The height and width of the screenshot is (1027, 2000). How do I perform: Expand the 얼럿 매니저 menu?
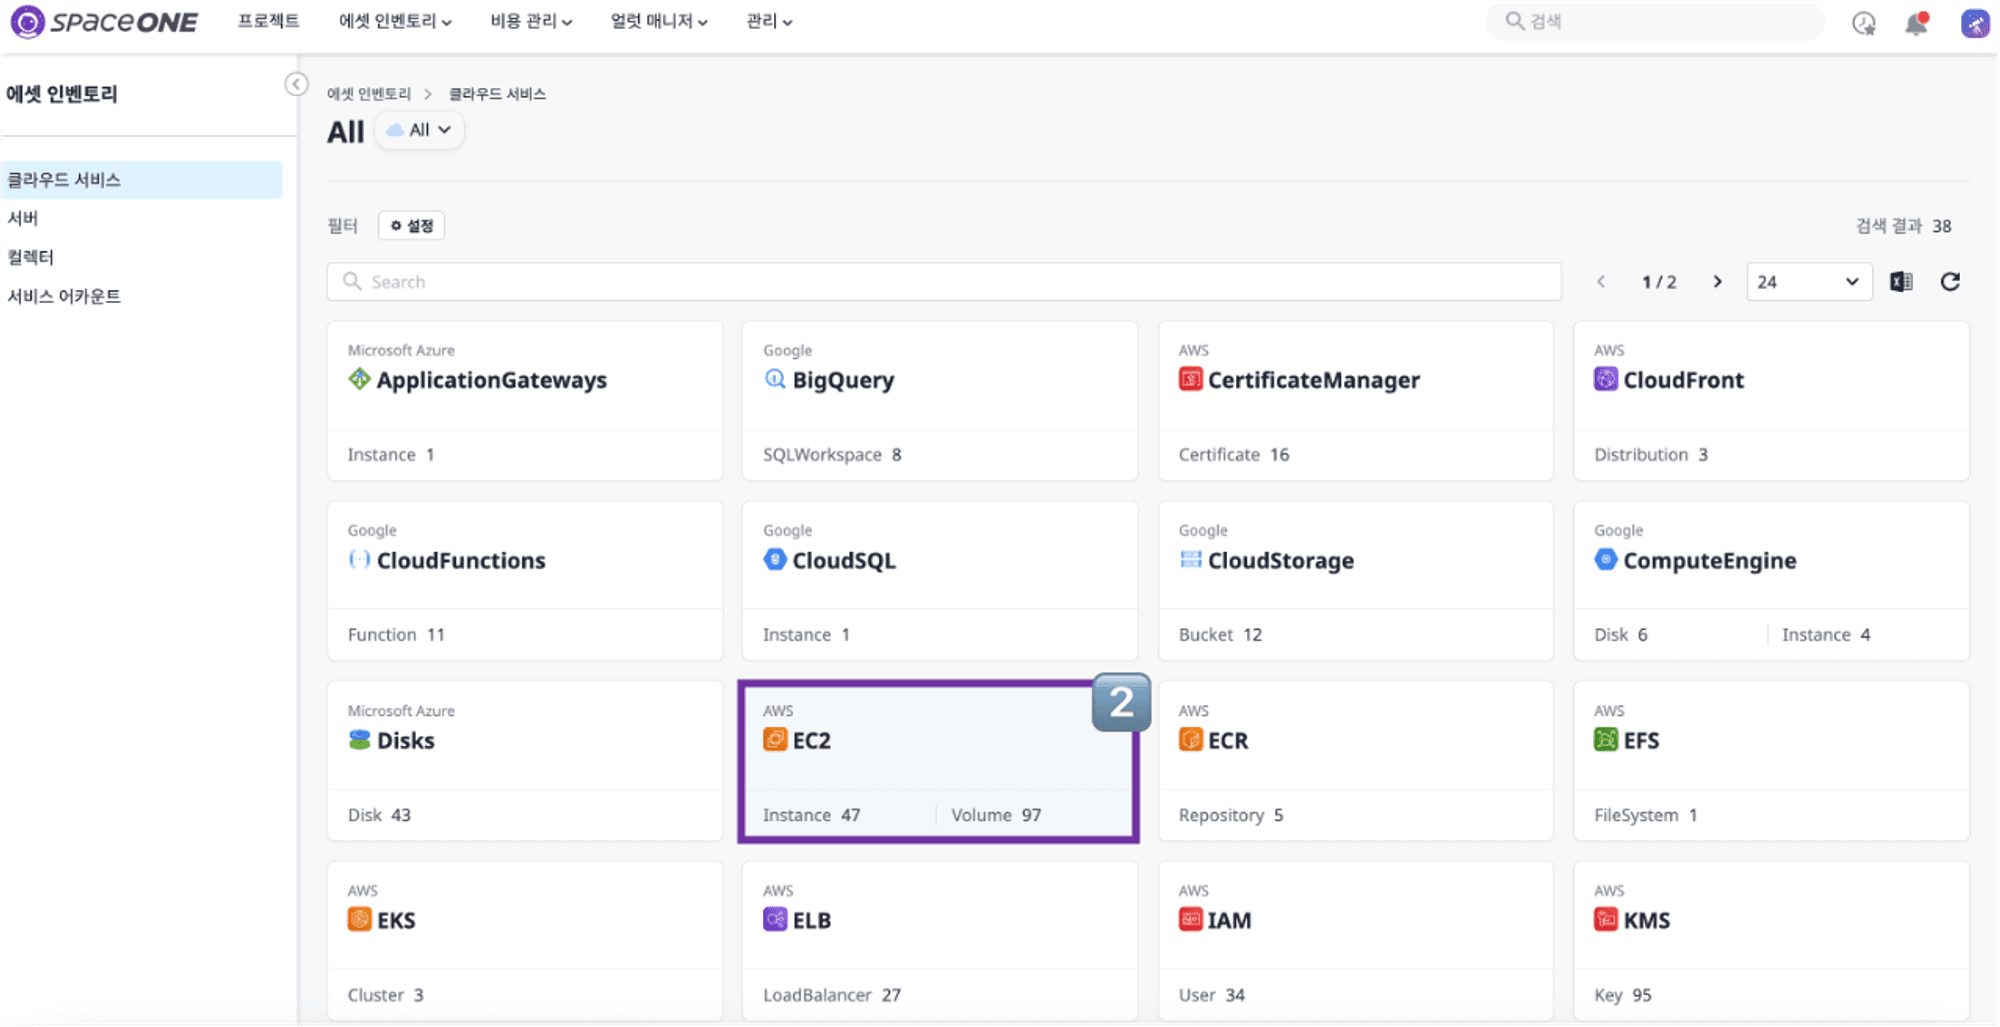[659, 21]
